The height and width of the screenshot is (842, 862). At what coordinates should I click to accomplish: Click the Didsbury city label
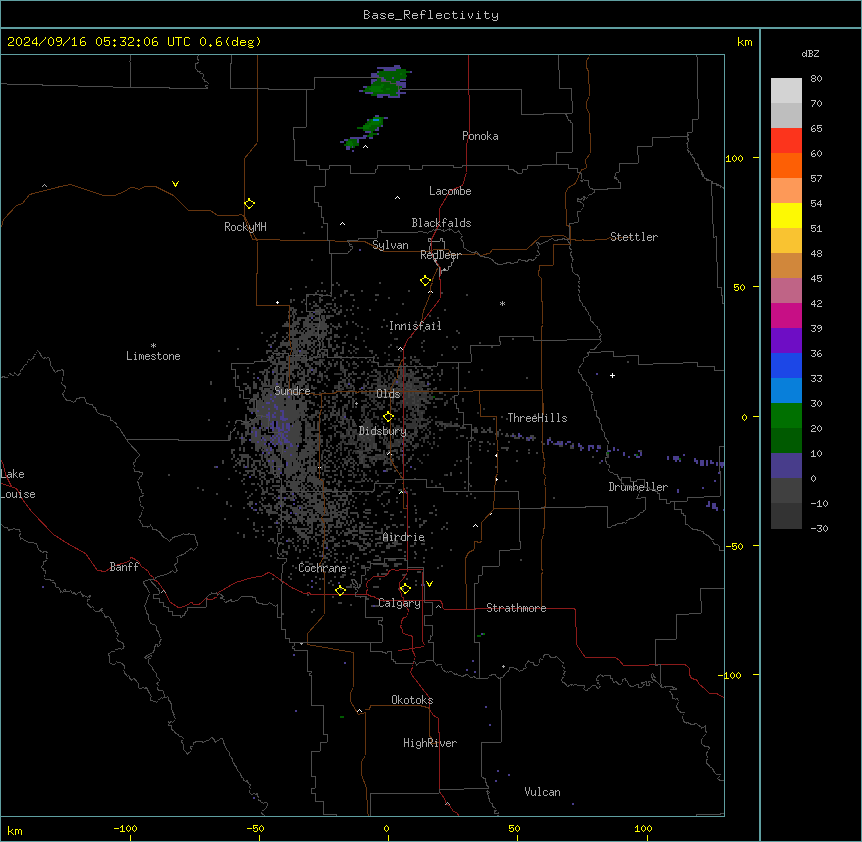point(383,431)
